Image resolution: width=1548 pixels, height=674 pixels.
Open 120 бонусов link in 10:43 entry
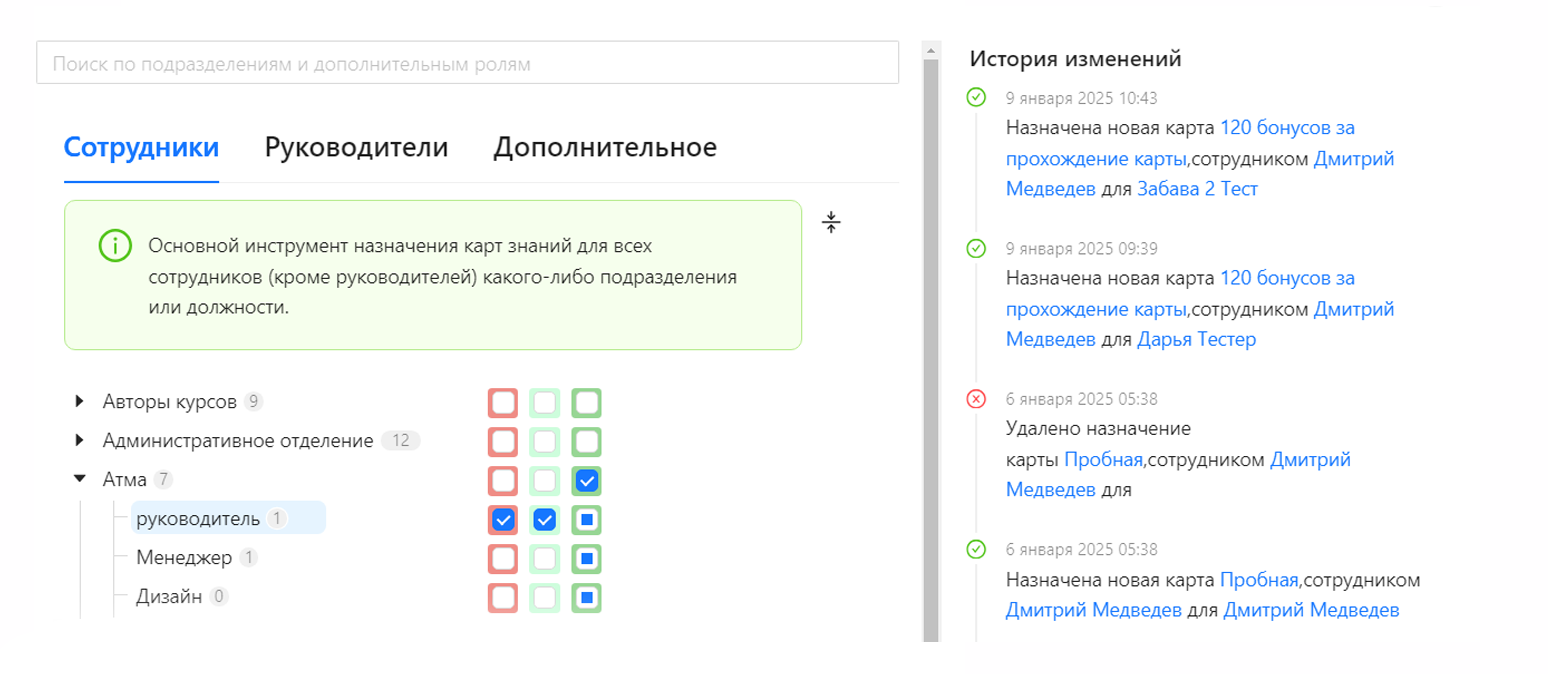(x=1180, y=143)
